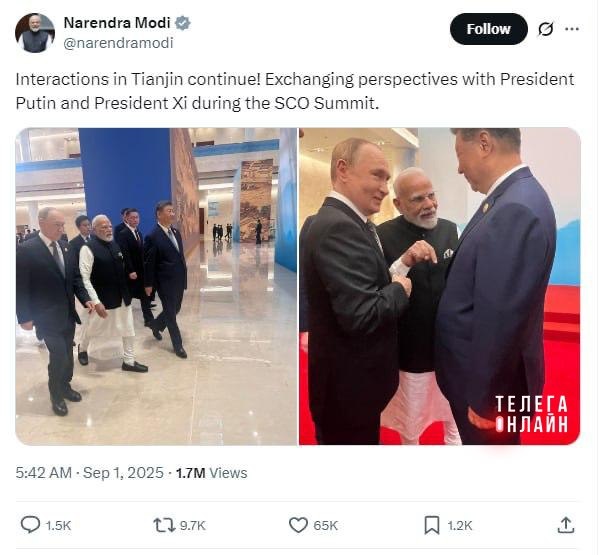The image size is (600, 555).
Task: Open the share icon at the bottom right
Action: tap(565, 524)
